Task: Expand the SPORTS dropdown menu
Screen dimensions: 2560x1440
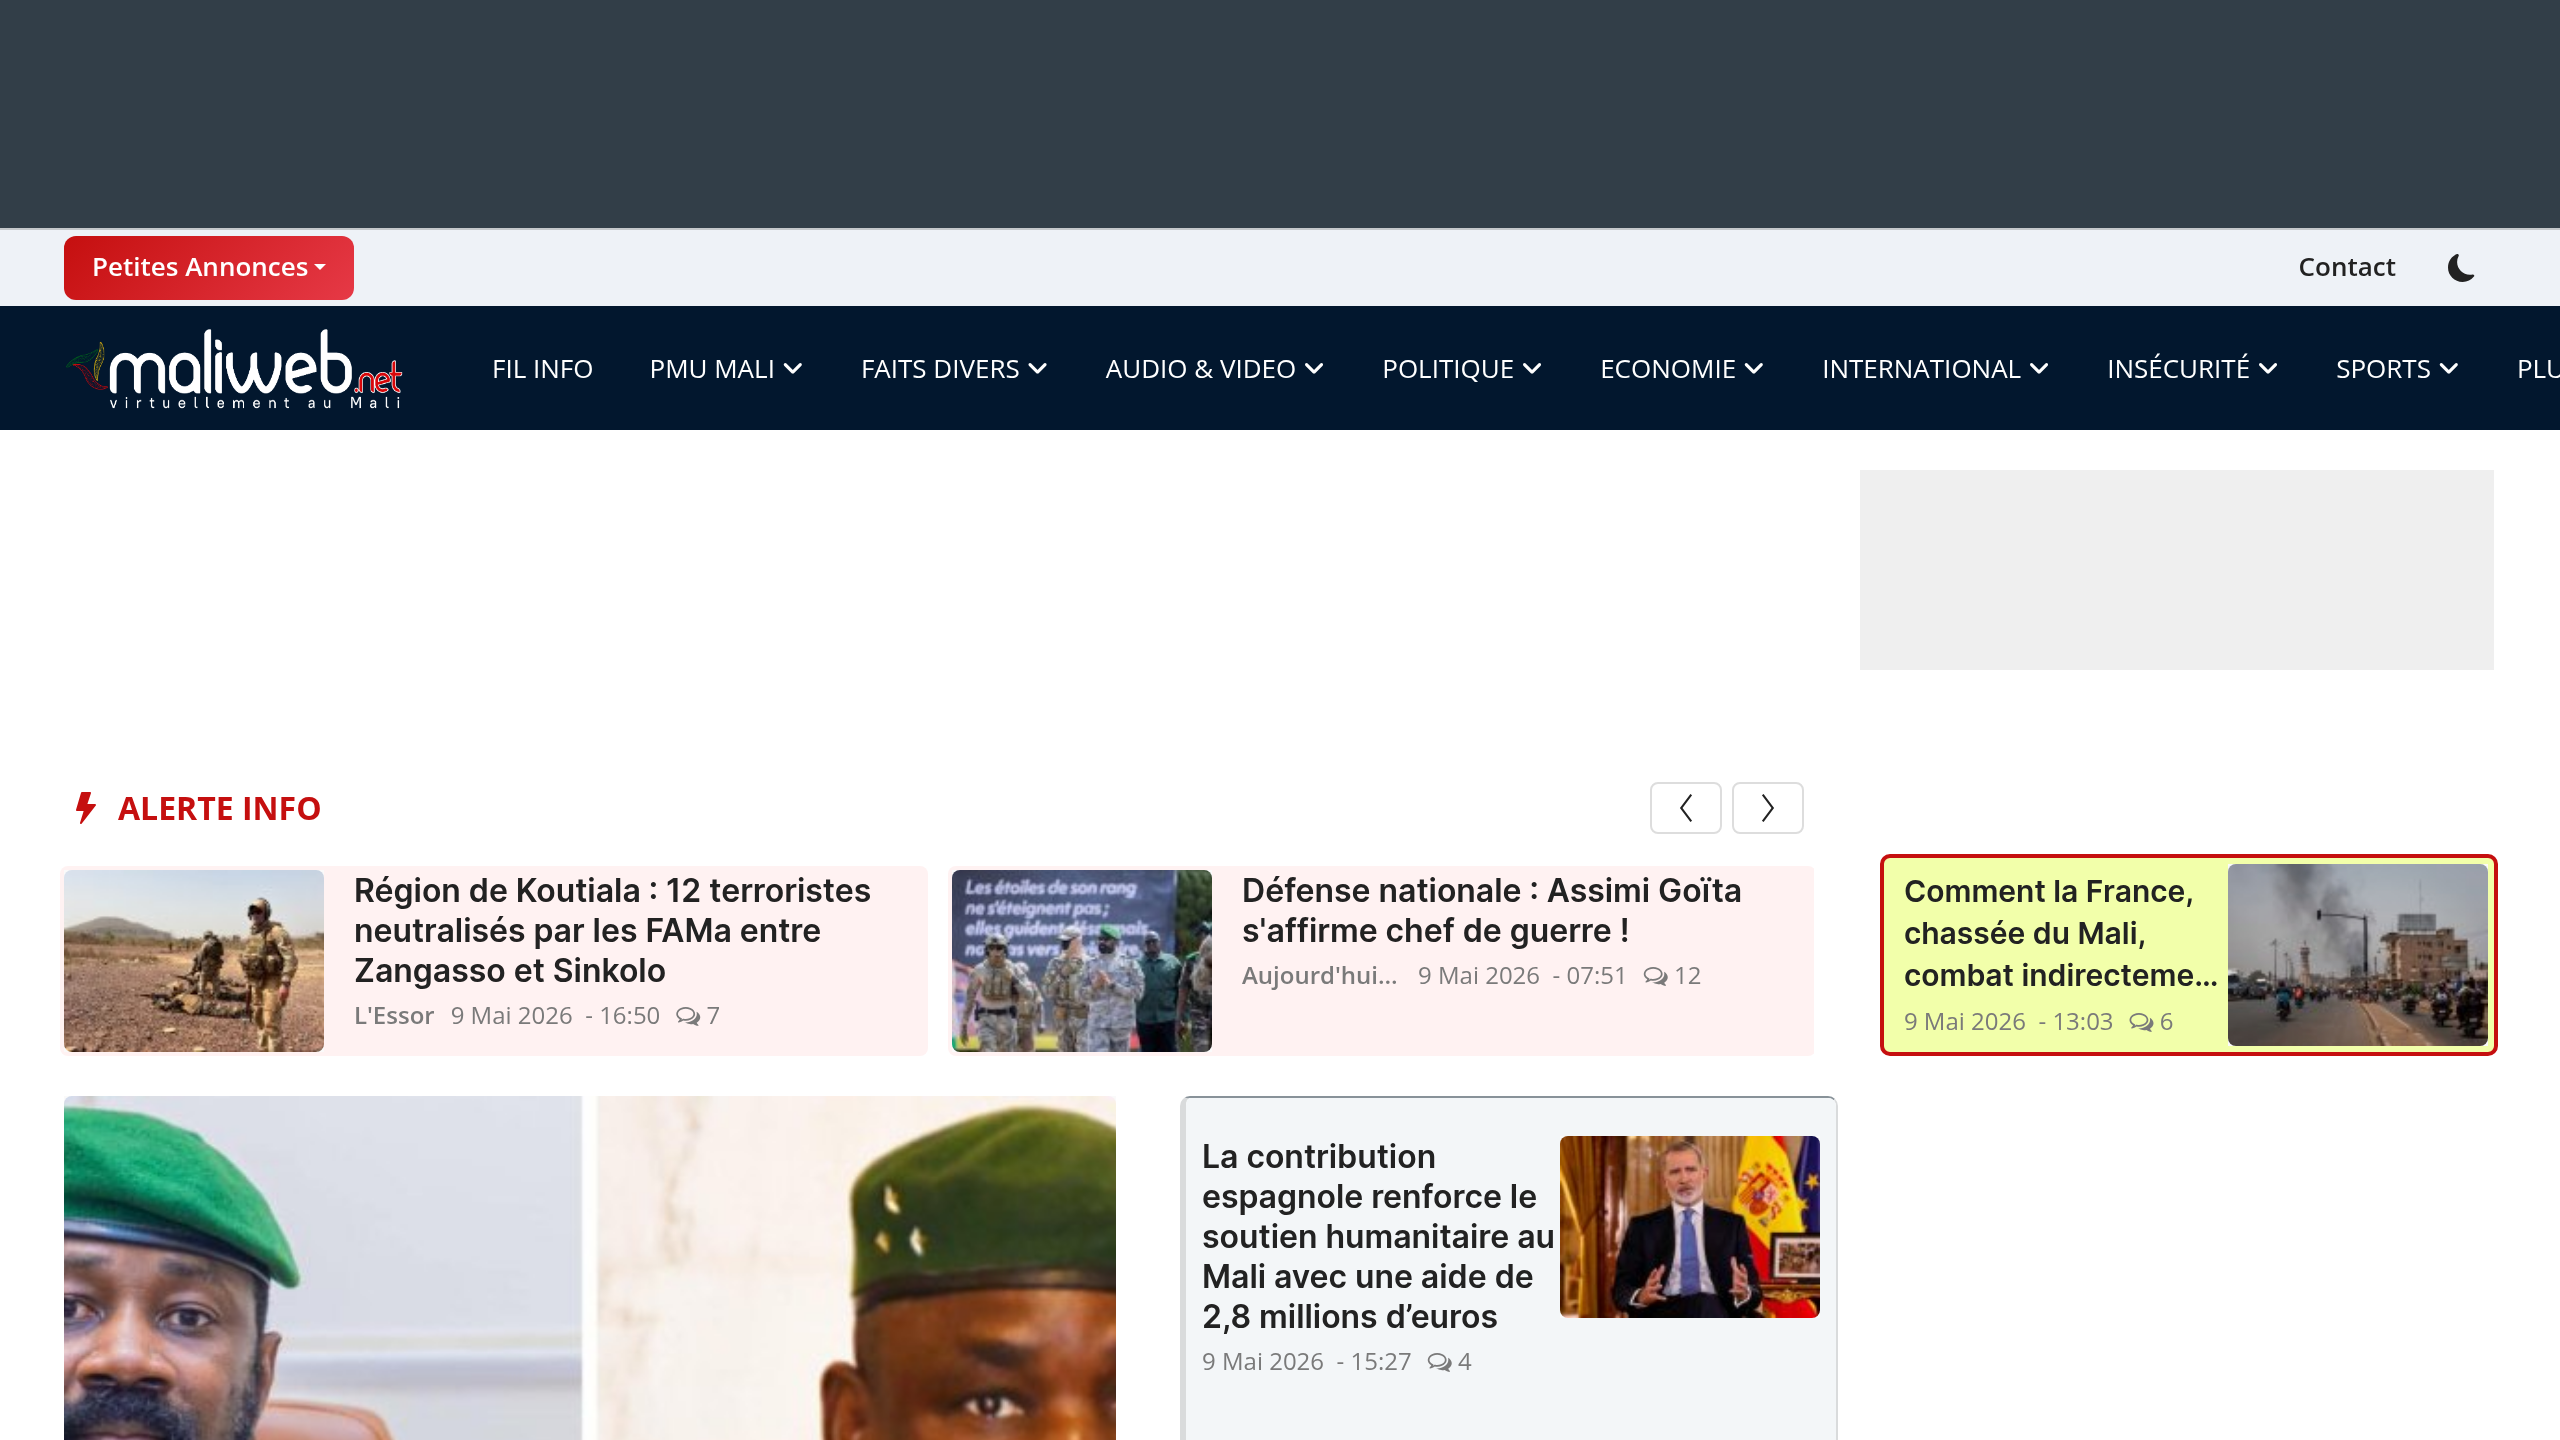Action: (2397, 369)
